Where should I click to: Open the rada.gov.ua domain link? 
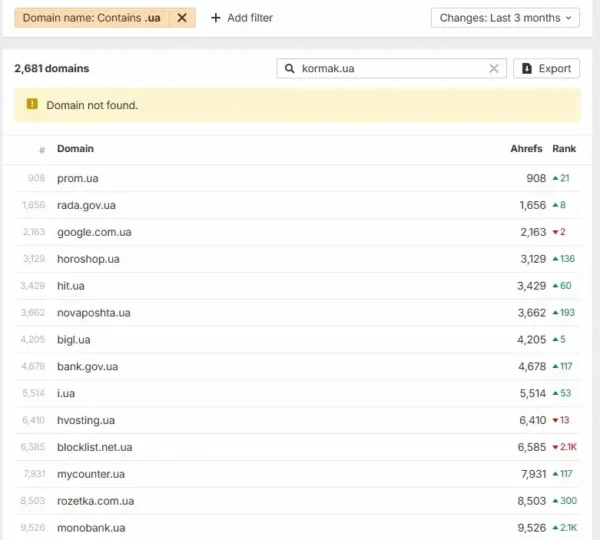click(x=86, y=205)
